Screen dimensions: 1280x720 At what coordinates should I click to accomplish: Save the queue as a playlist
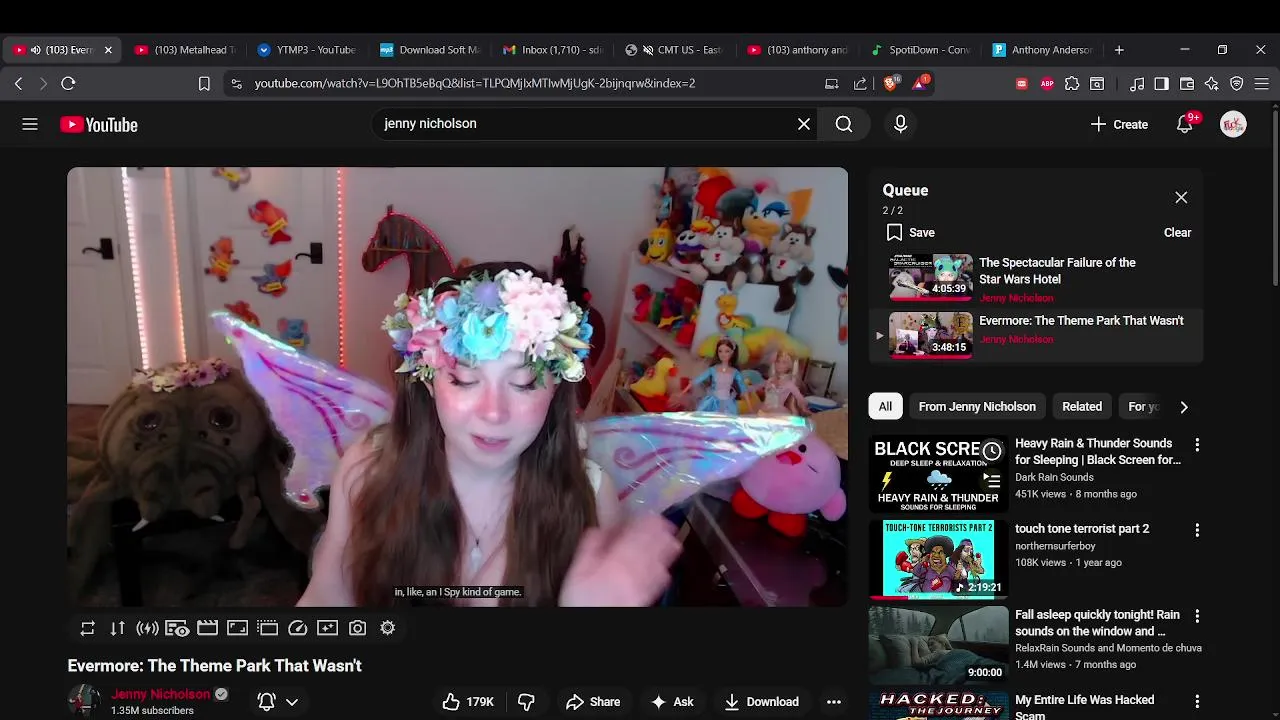tap(910, 233)
